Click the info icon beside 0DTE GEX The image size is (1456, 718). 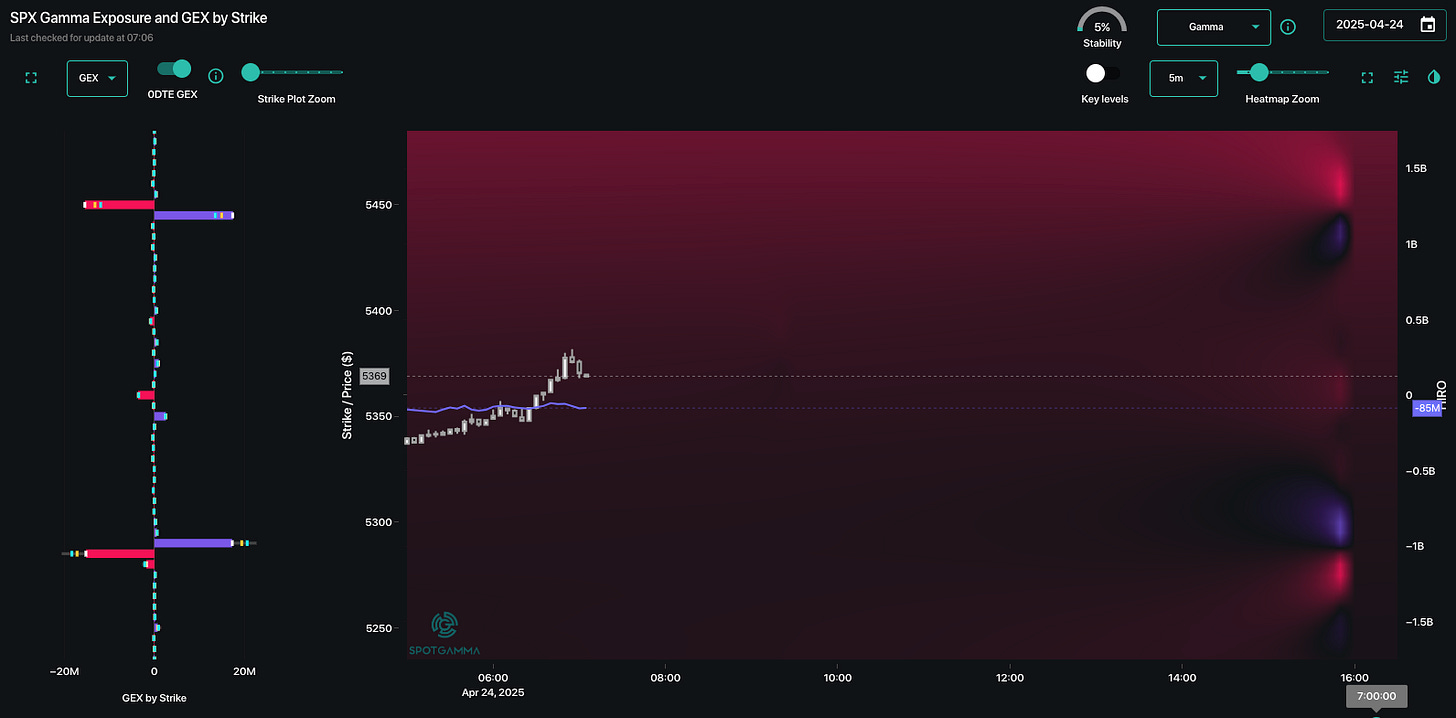pyautogui.click(x=215, y=76)
